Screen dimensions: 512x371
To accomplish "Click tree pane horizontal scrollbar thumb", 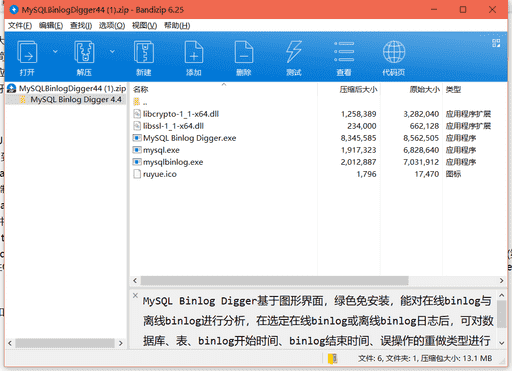I will coord(65,343).
